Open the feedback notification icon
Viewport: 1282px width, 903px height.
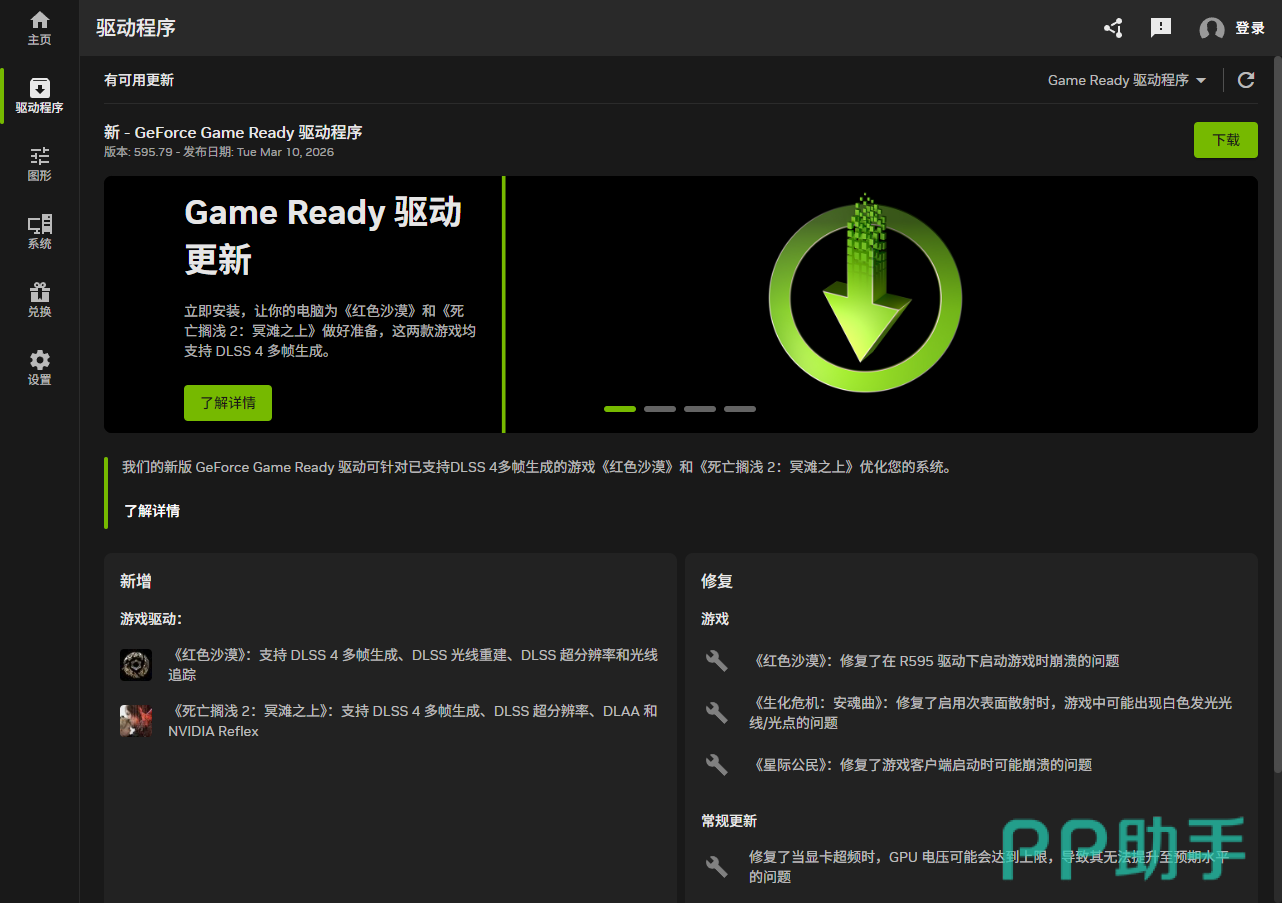click(x=1161, y=28)
